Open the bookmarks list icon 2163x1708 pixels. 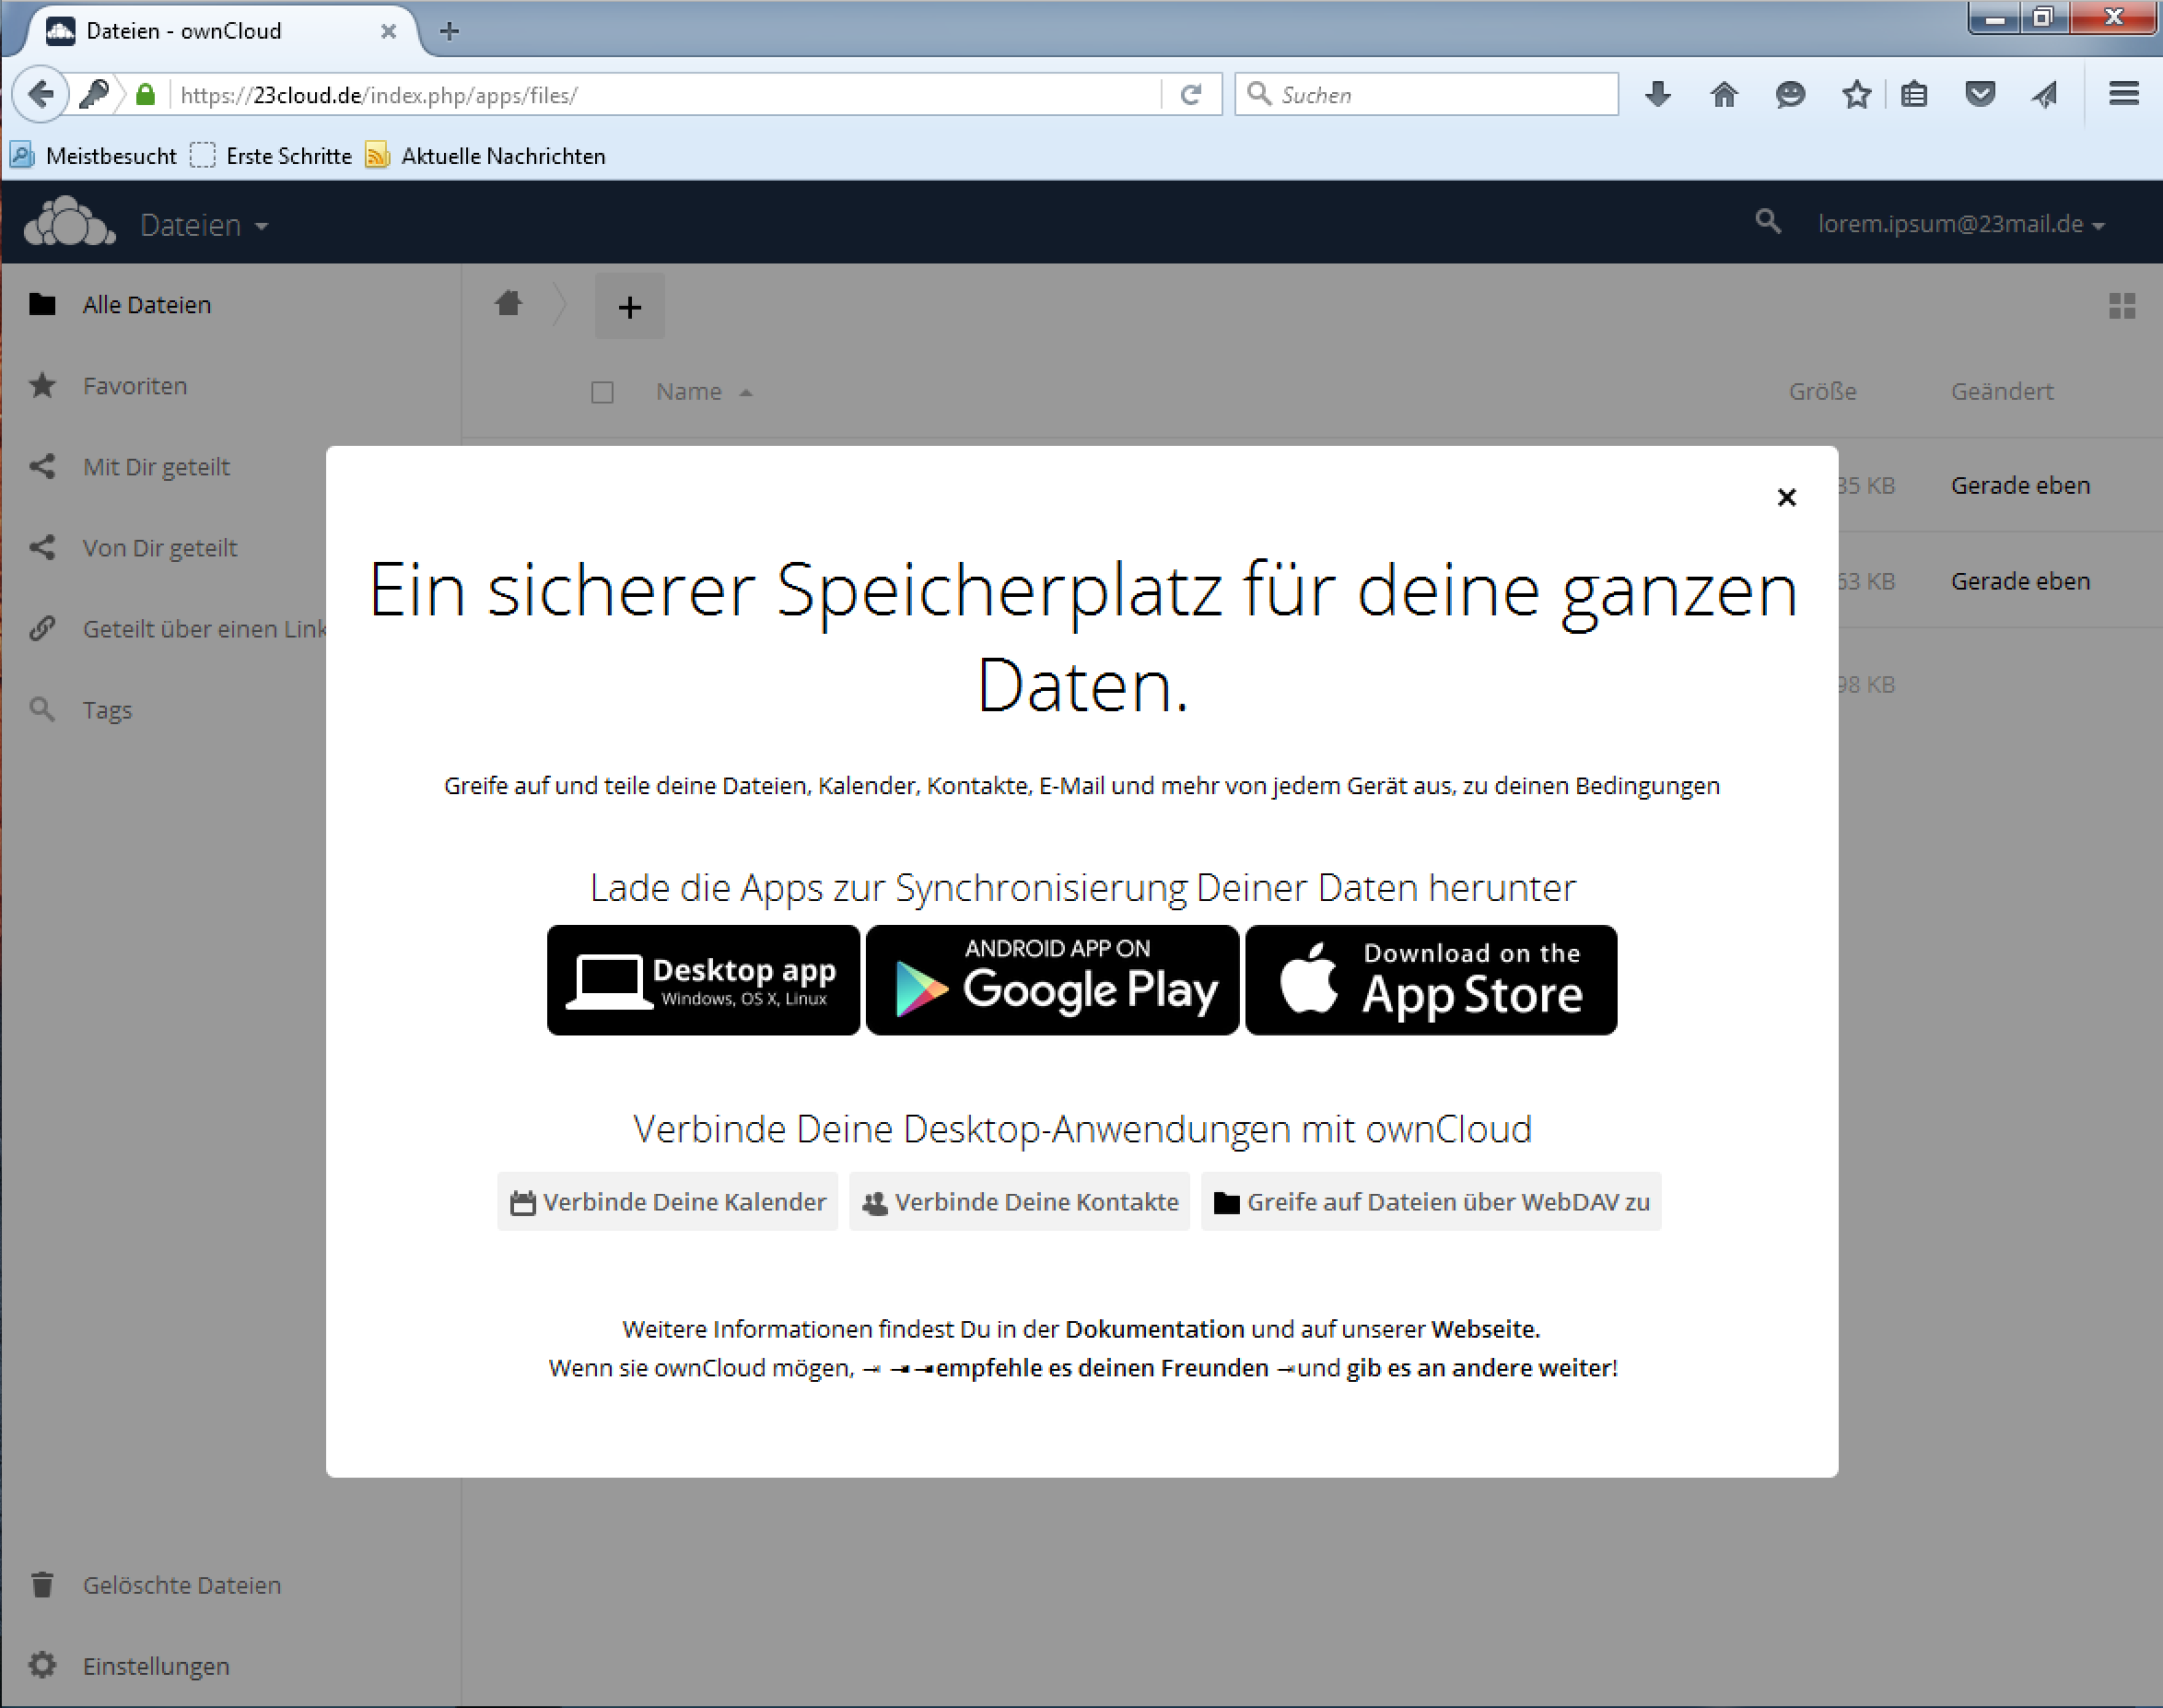tap(1914, 94)
